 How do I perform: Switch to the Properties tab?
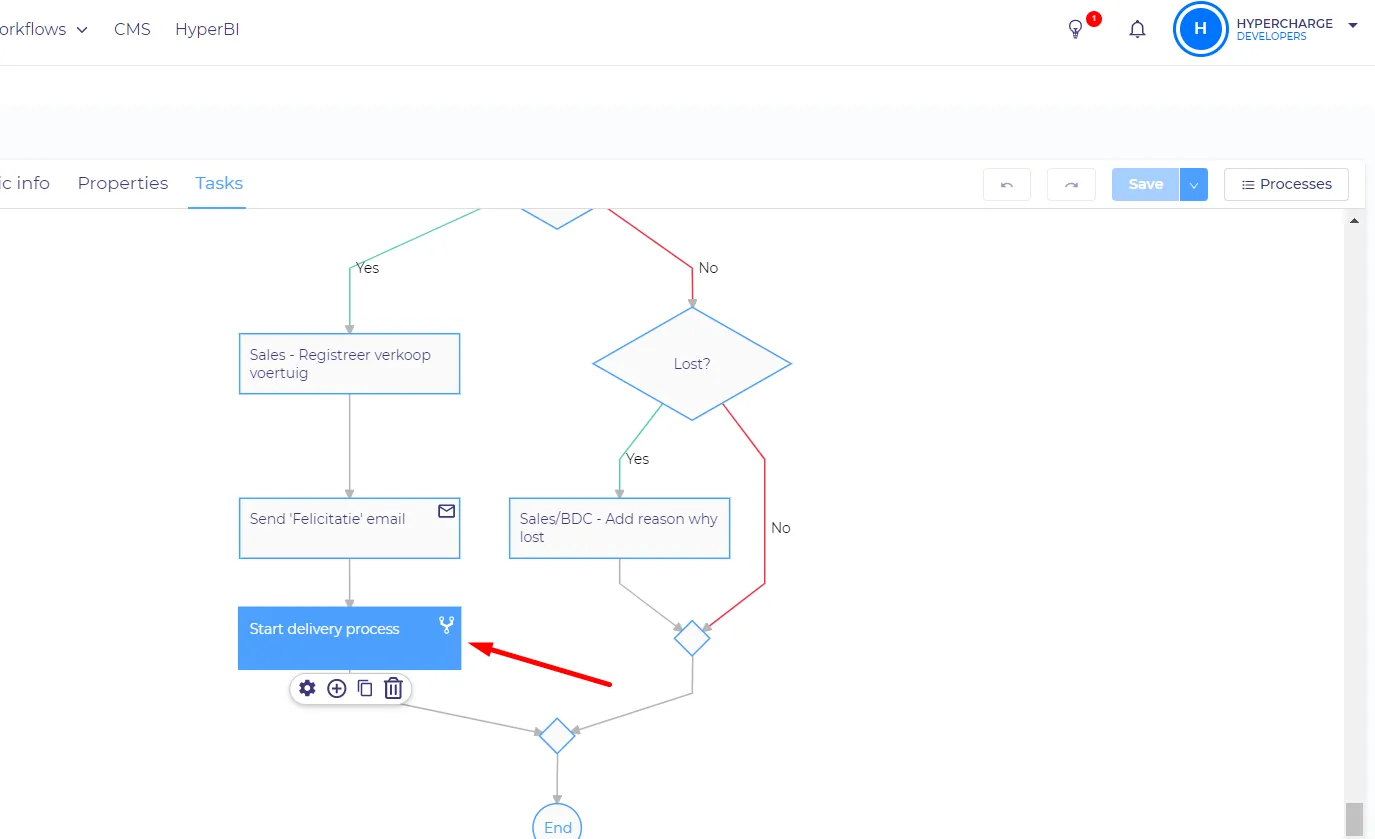[x=123, y=183]
